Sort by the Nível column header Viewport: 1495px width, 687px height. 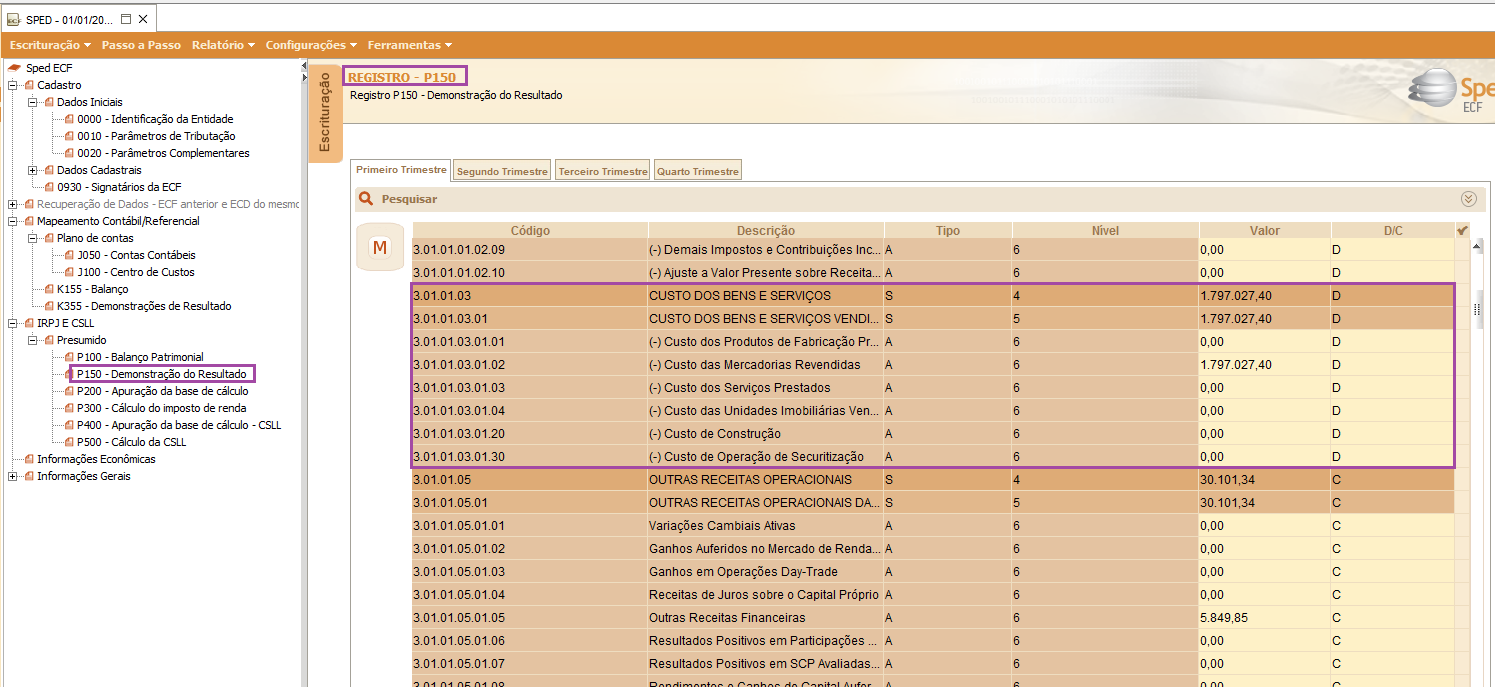pos(1105,231)
